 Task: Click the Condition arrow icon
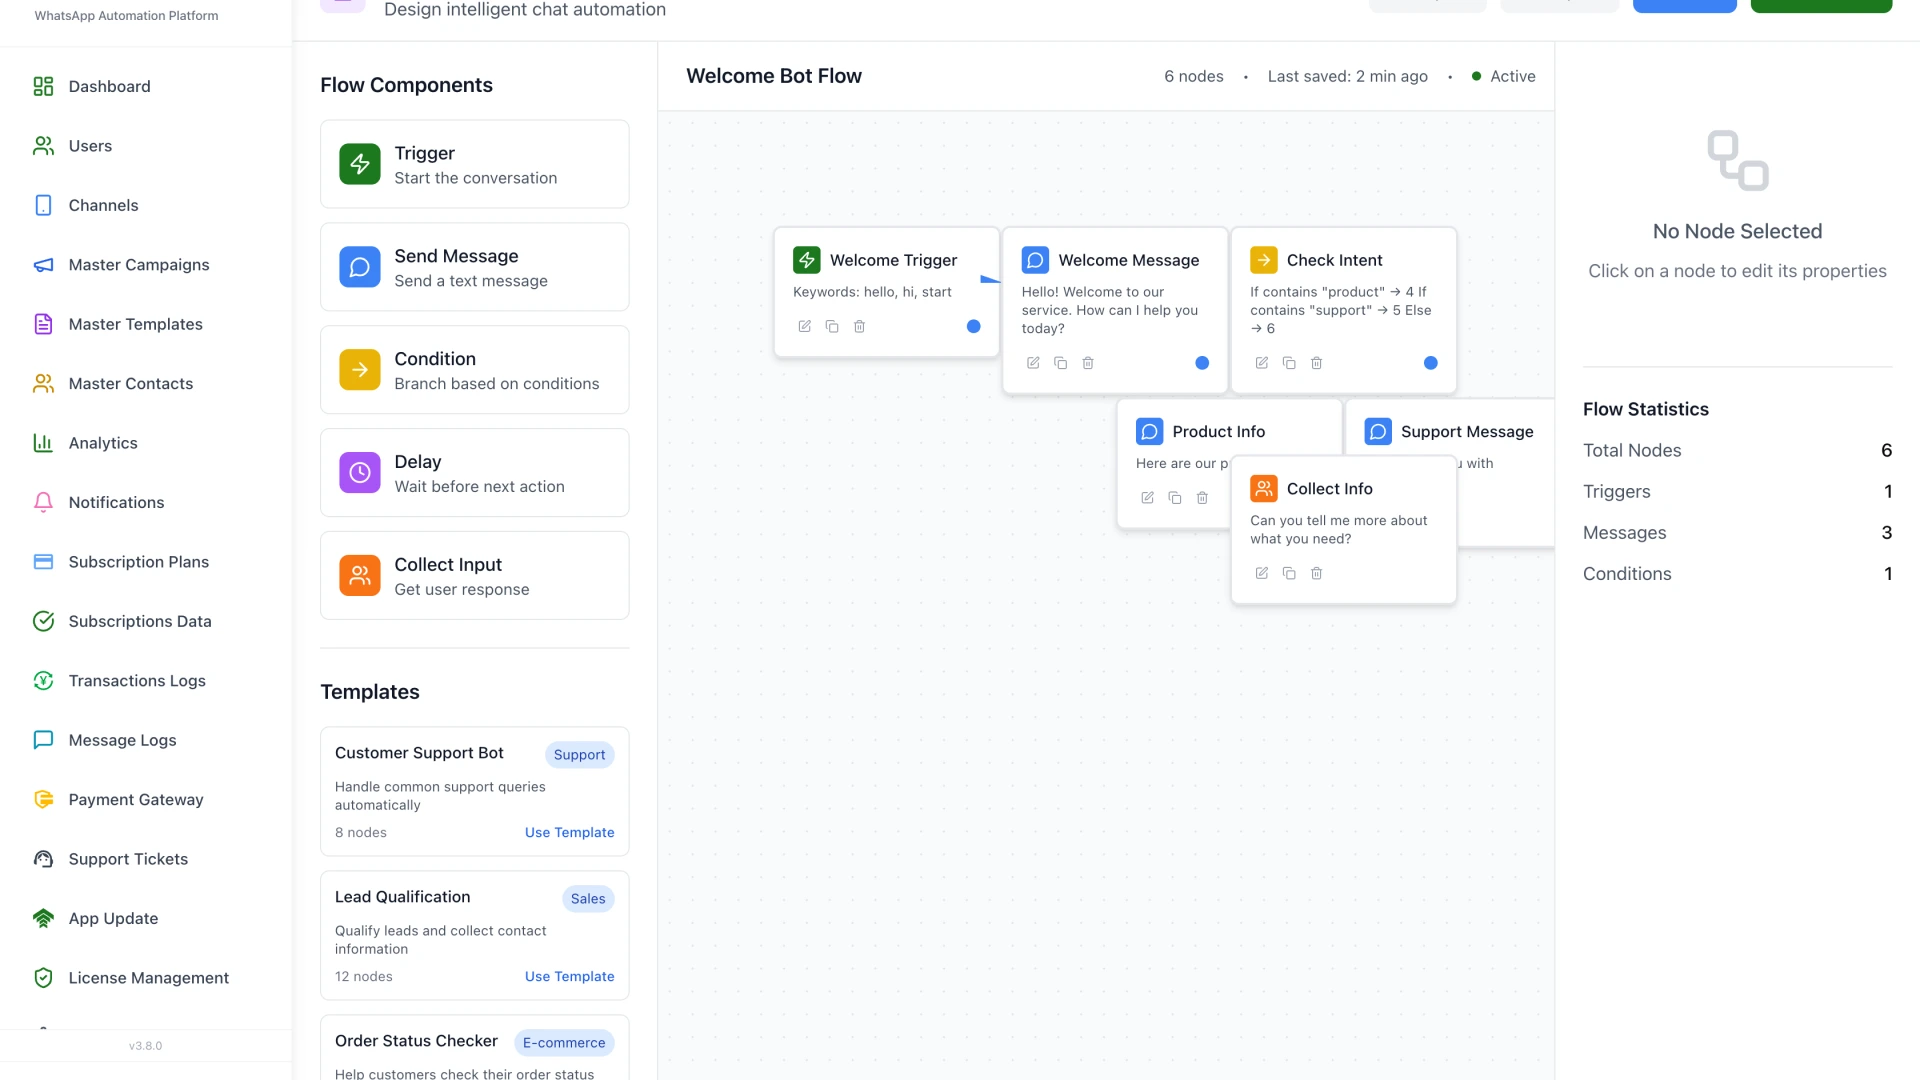click(360, 370)
